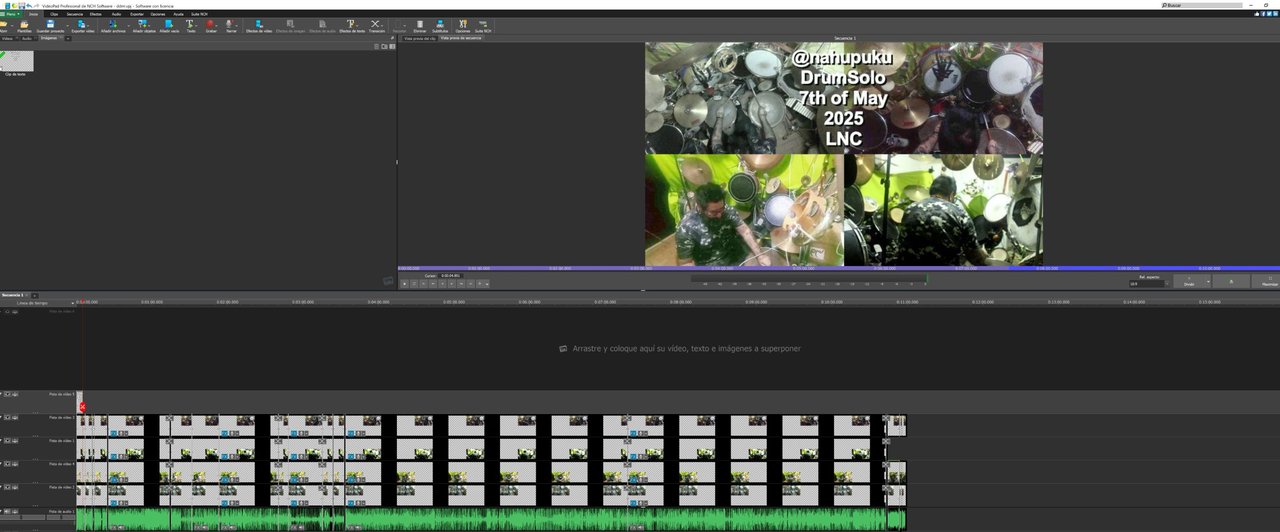The image size is (1280, 532).
Task: Click the purple preview seek bar
Action: pos(839,268)
